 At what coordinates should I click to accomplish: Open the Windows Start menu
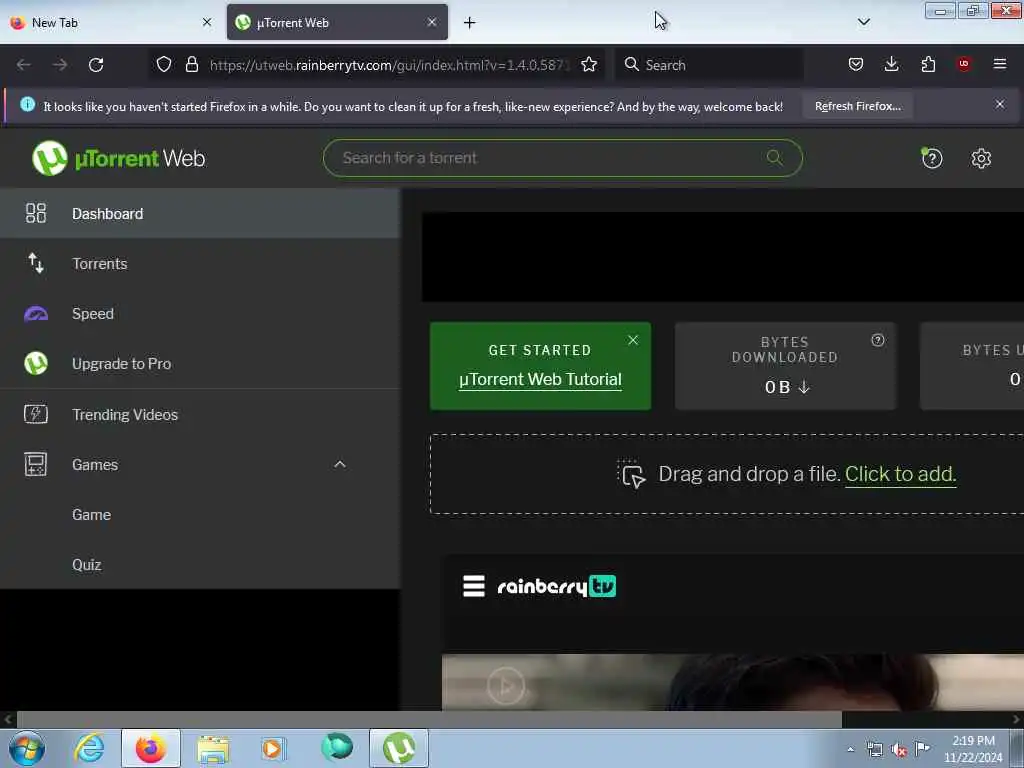pyautogui.click(x=27, y=749)
